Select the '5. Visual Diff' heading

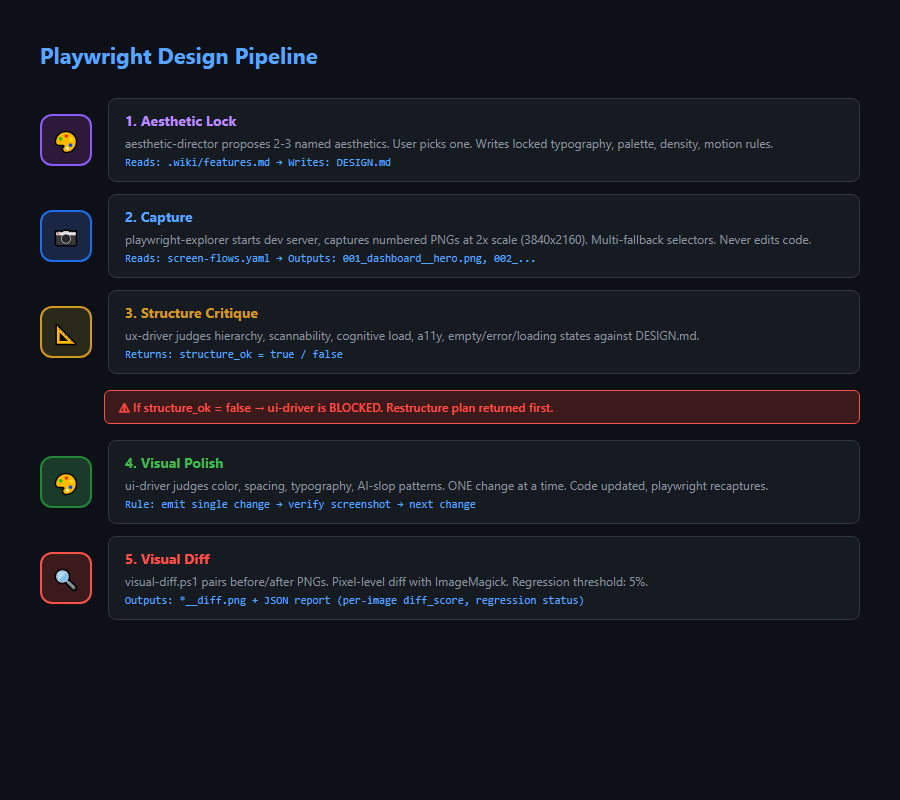167,559
